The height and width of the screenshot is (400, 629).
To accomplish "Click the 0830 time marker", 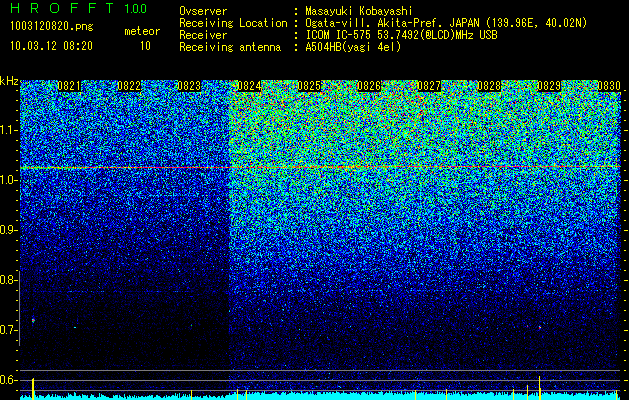I will point(609,86).
